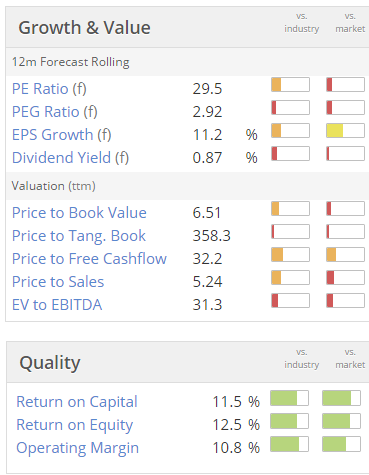The height and width of the screenshot is (475, 369).
Task: Click PE Ratio vs. market bar
Action: coord(345,85)
